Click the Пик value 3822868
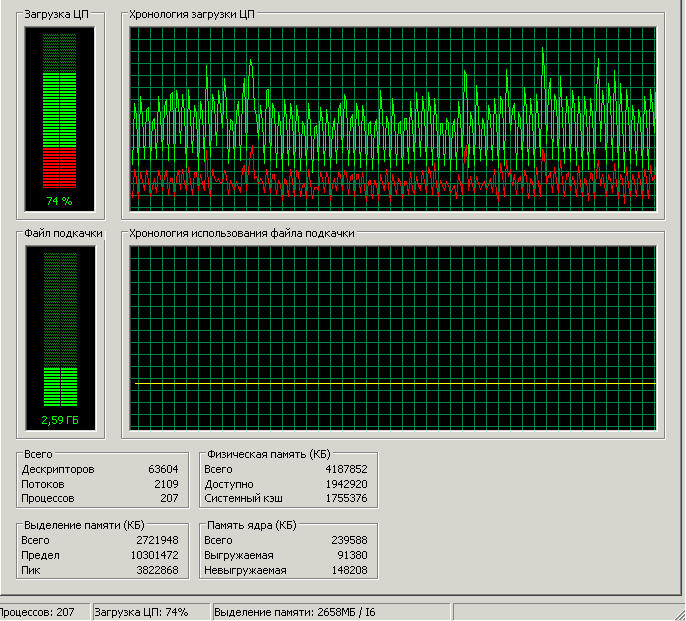 click(x=158, y=570)
